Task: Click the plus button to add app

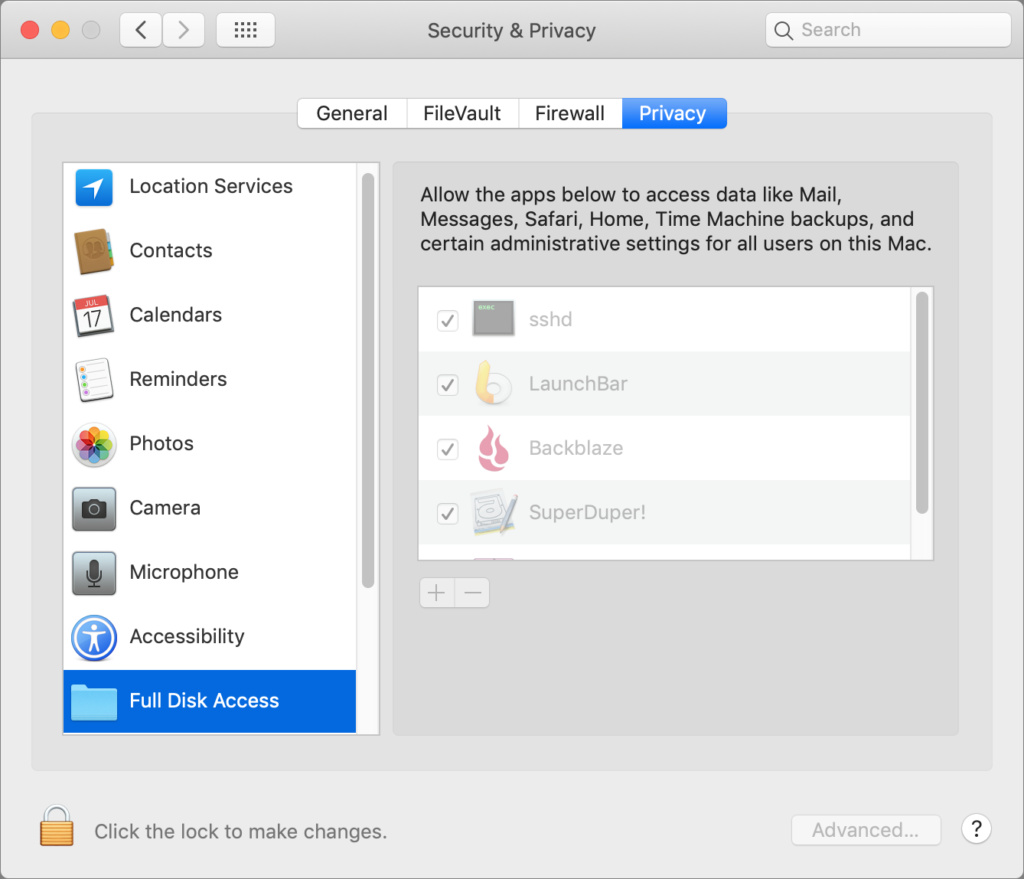Action: pyautogui.click(x=437, y=593)
